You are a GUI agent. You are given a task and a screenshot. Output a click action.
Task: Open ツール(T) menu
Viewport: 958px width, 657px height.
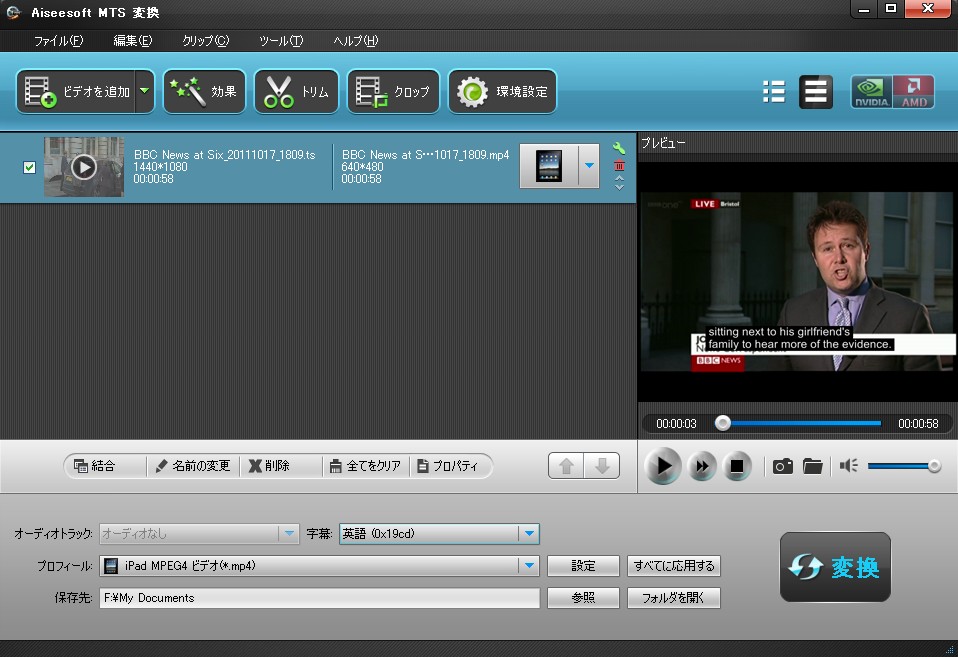(281, 41)
